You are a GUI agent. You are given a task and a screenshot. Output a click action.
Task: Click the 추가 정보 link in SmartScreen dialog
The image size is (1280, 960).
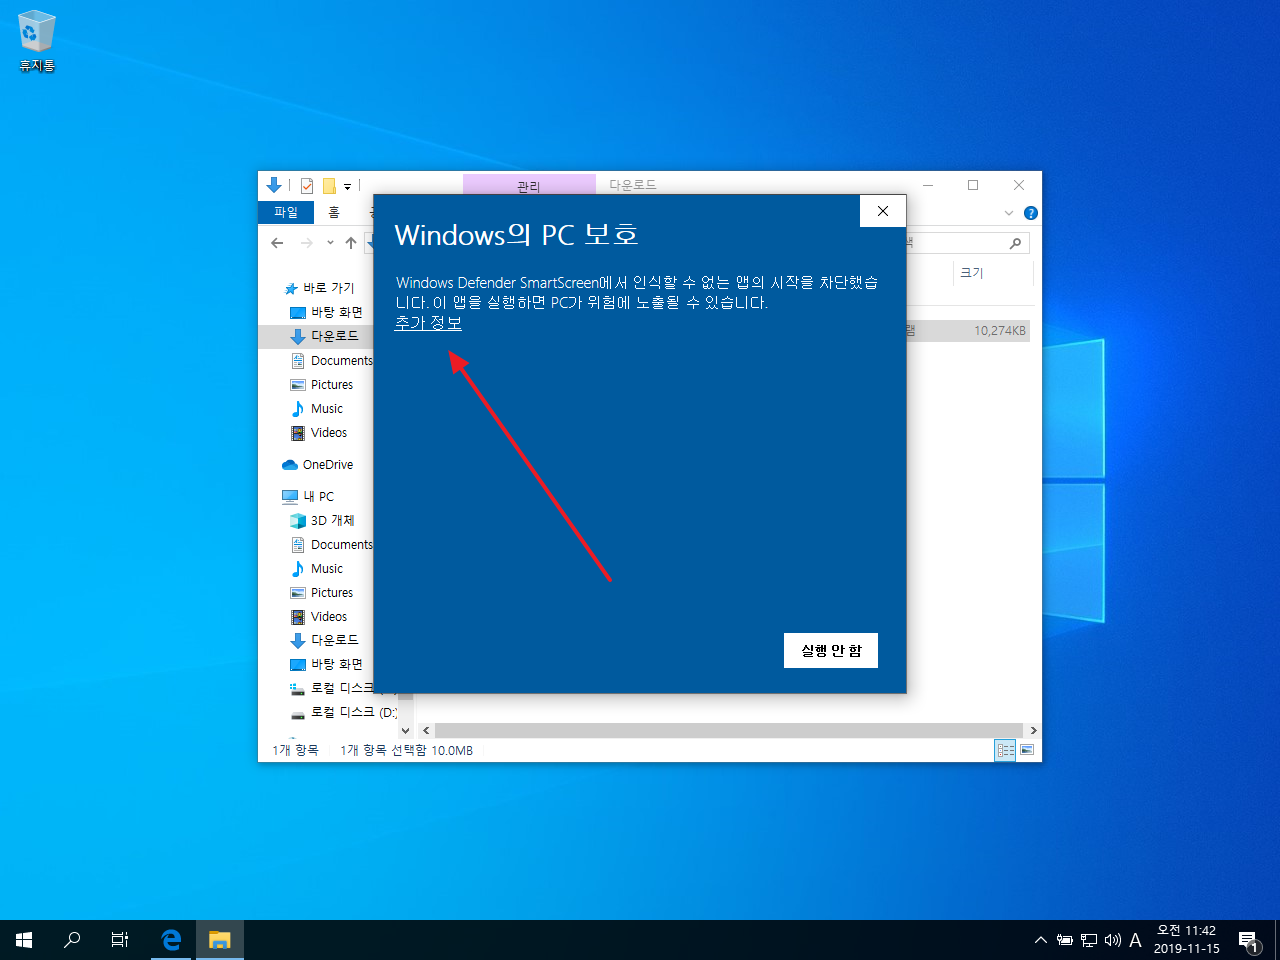[428, 323]
